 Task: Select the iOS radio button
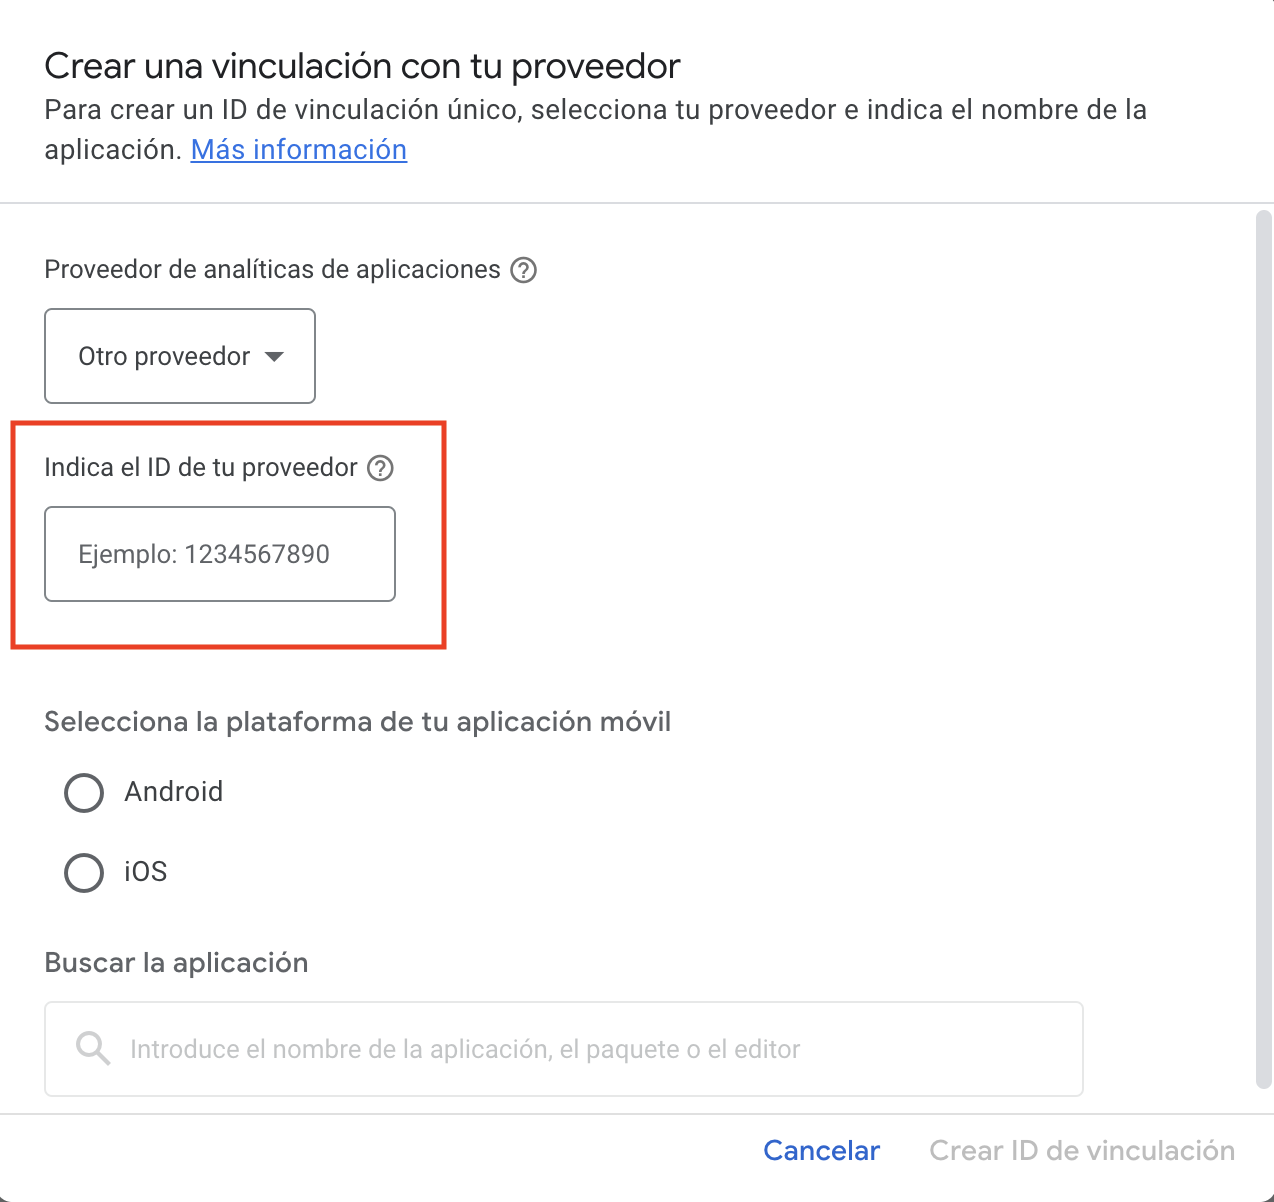[x=84, y=873]
